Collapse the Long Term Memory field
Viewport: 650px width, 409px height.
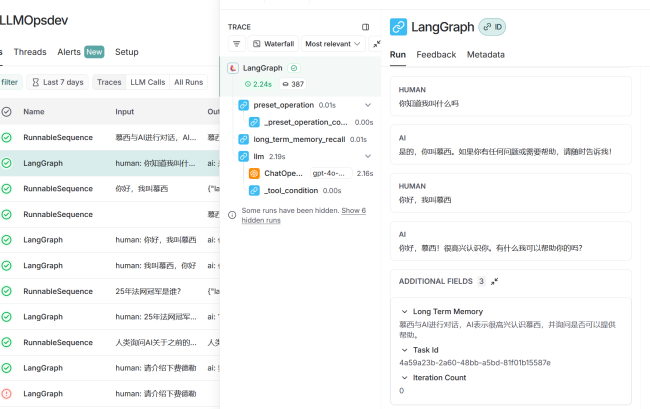click(x=405, y=312)
